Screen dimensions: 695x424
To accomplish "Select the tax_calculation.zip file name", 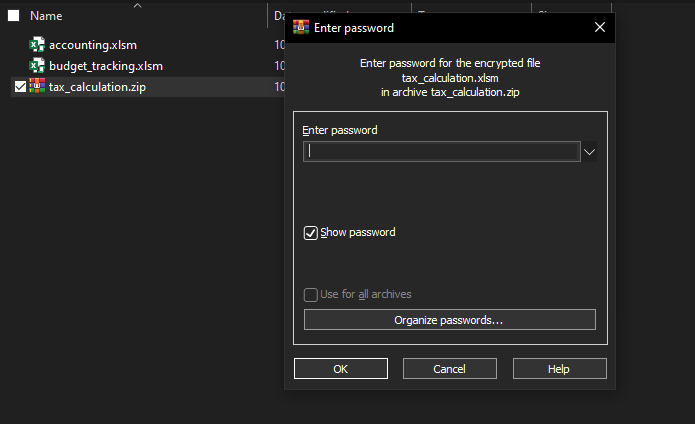I will (x=98, y=87).
